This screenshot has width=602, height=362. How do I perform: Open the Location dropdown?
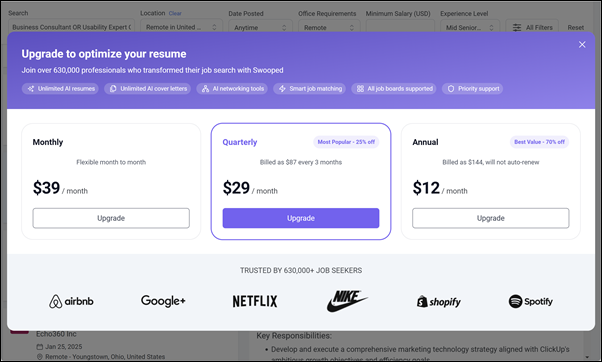(181, 27)
